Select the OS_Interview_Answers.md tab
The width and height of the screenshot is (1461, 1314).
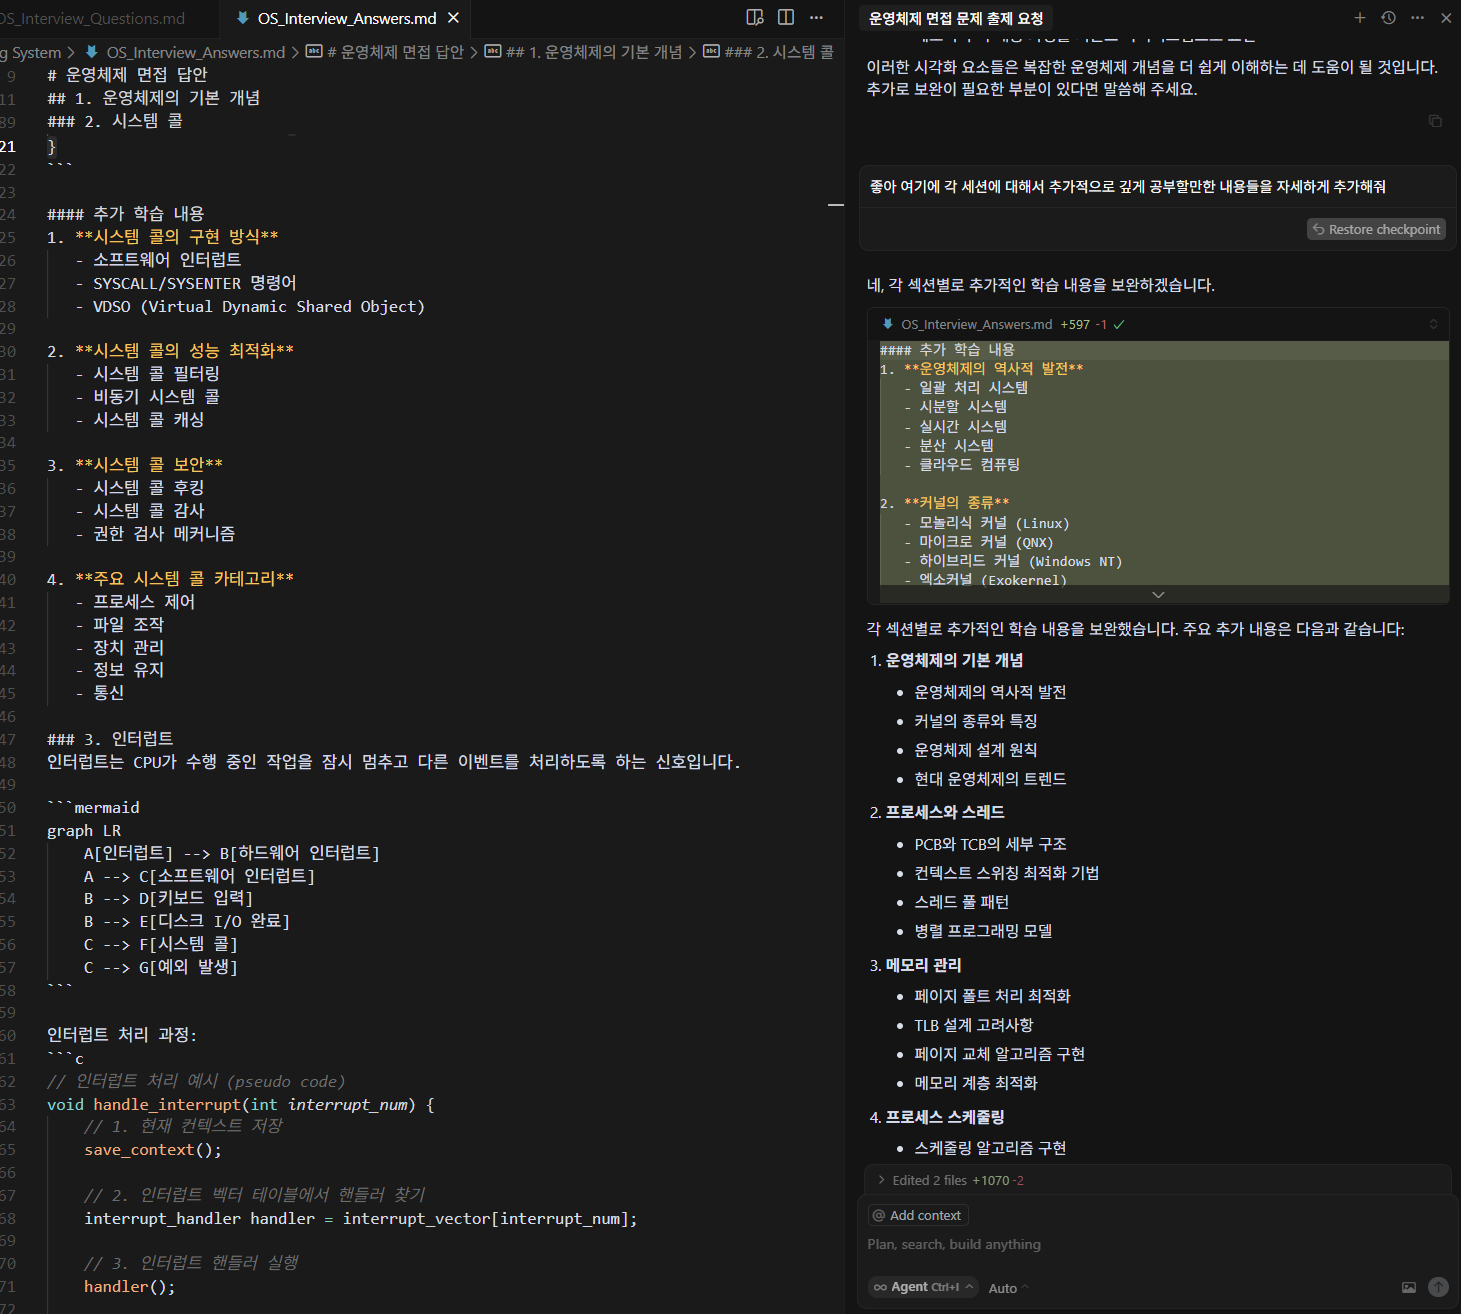[345, 18]
